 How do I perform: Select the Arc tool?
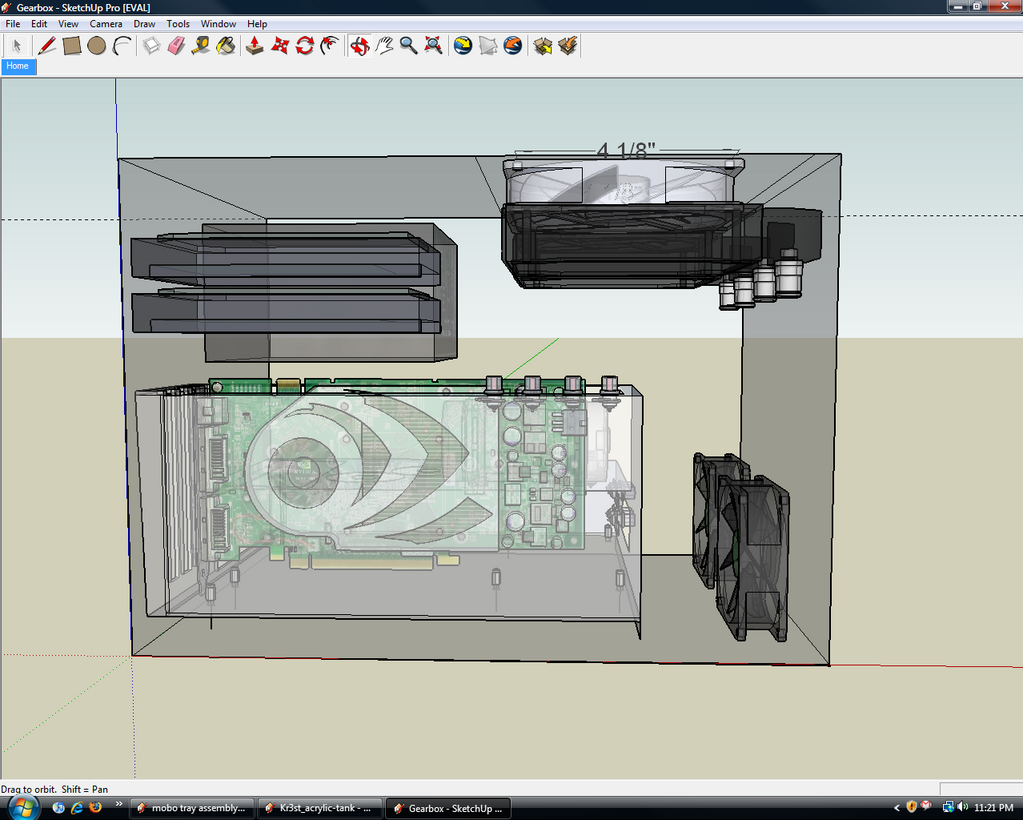(122, 46)
